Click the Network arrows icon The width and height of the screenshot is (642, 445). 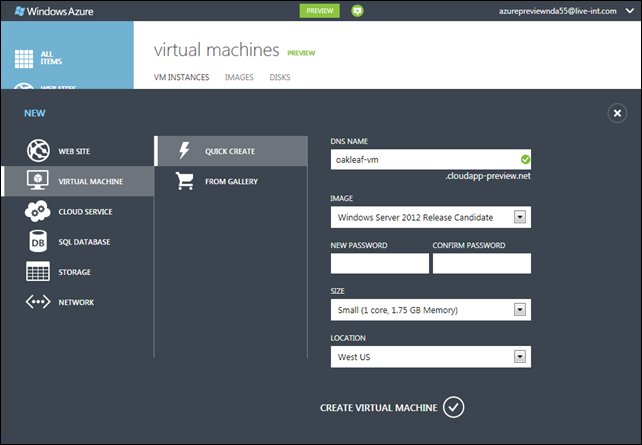38,302
